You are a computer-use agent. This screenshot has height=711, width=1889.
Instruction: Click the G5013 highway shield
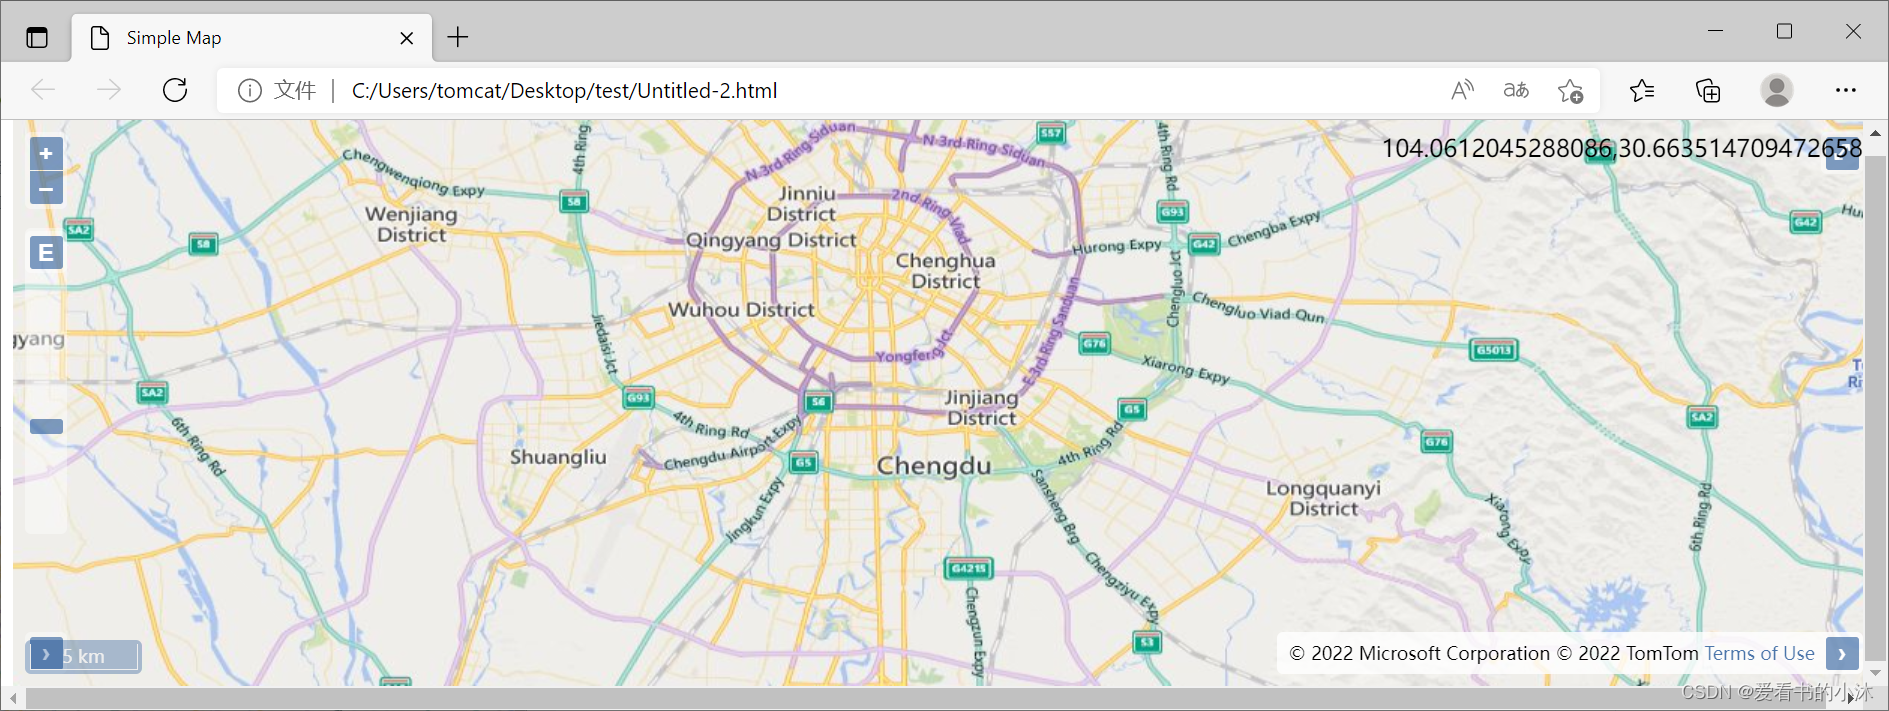click(x=1494, y=350)
